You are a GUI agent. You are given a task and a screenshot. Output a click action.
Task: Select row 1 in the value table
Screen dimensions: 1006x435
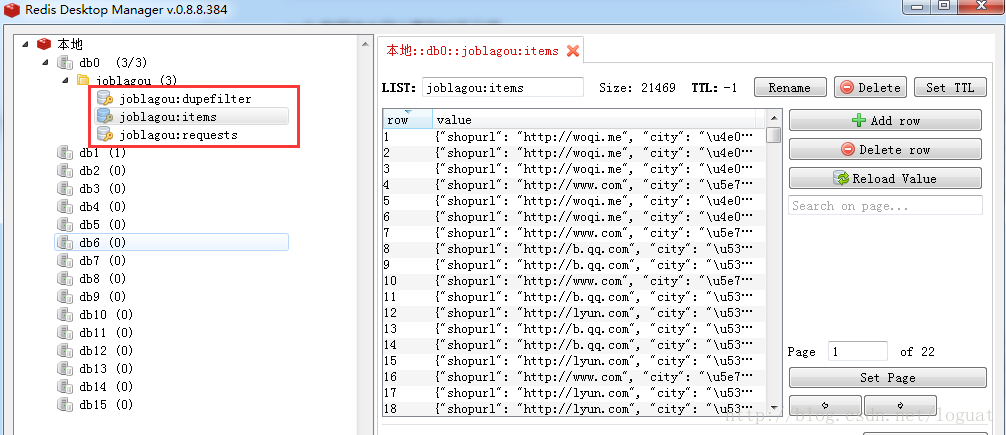click(x=574, y=137)
